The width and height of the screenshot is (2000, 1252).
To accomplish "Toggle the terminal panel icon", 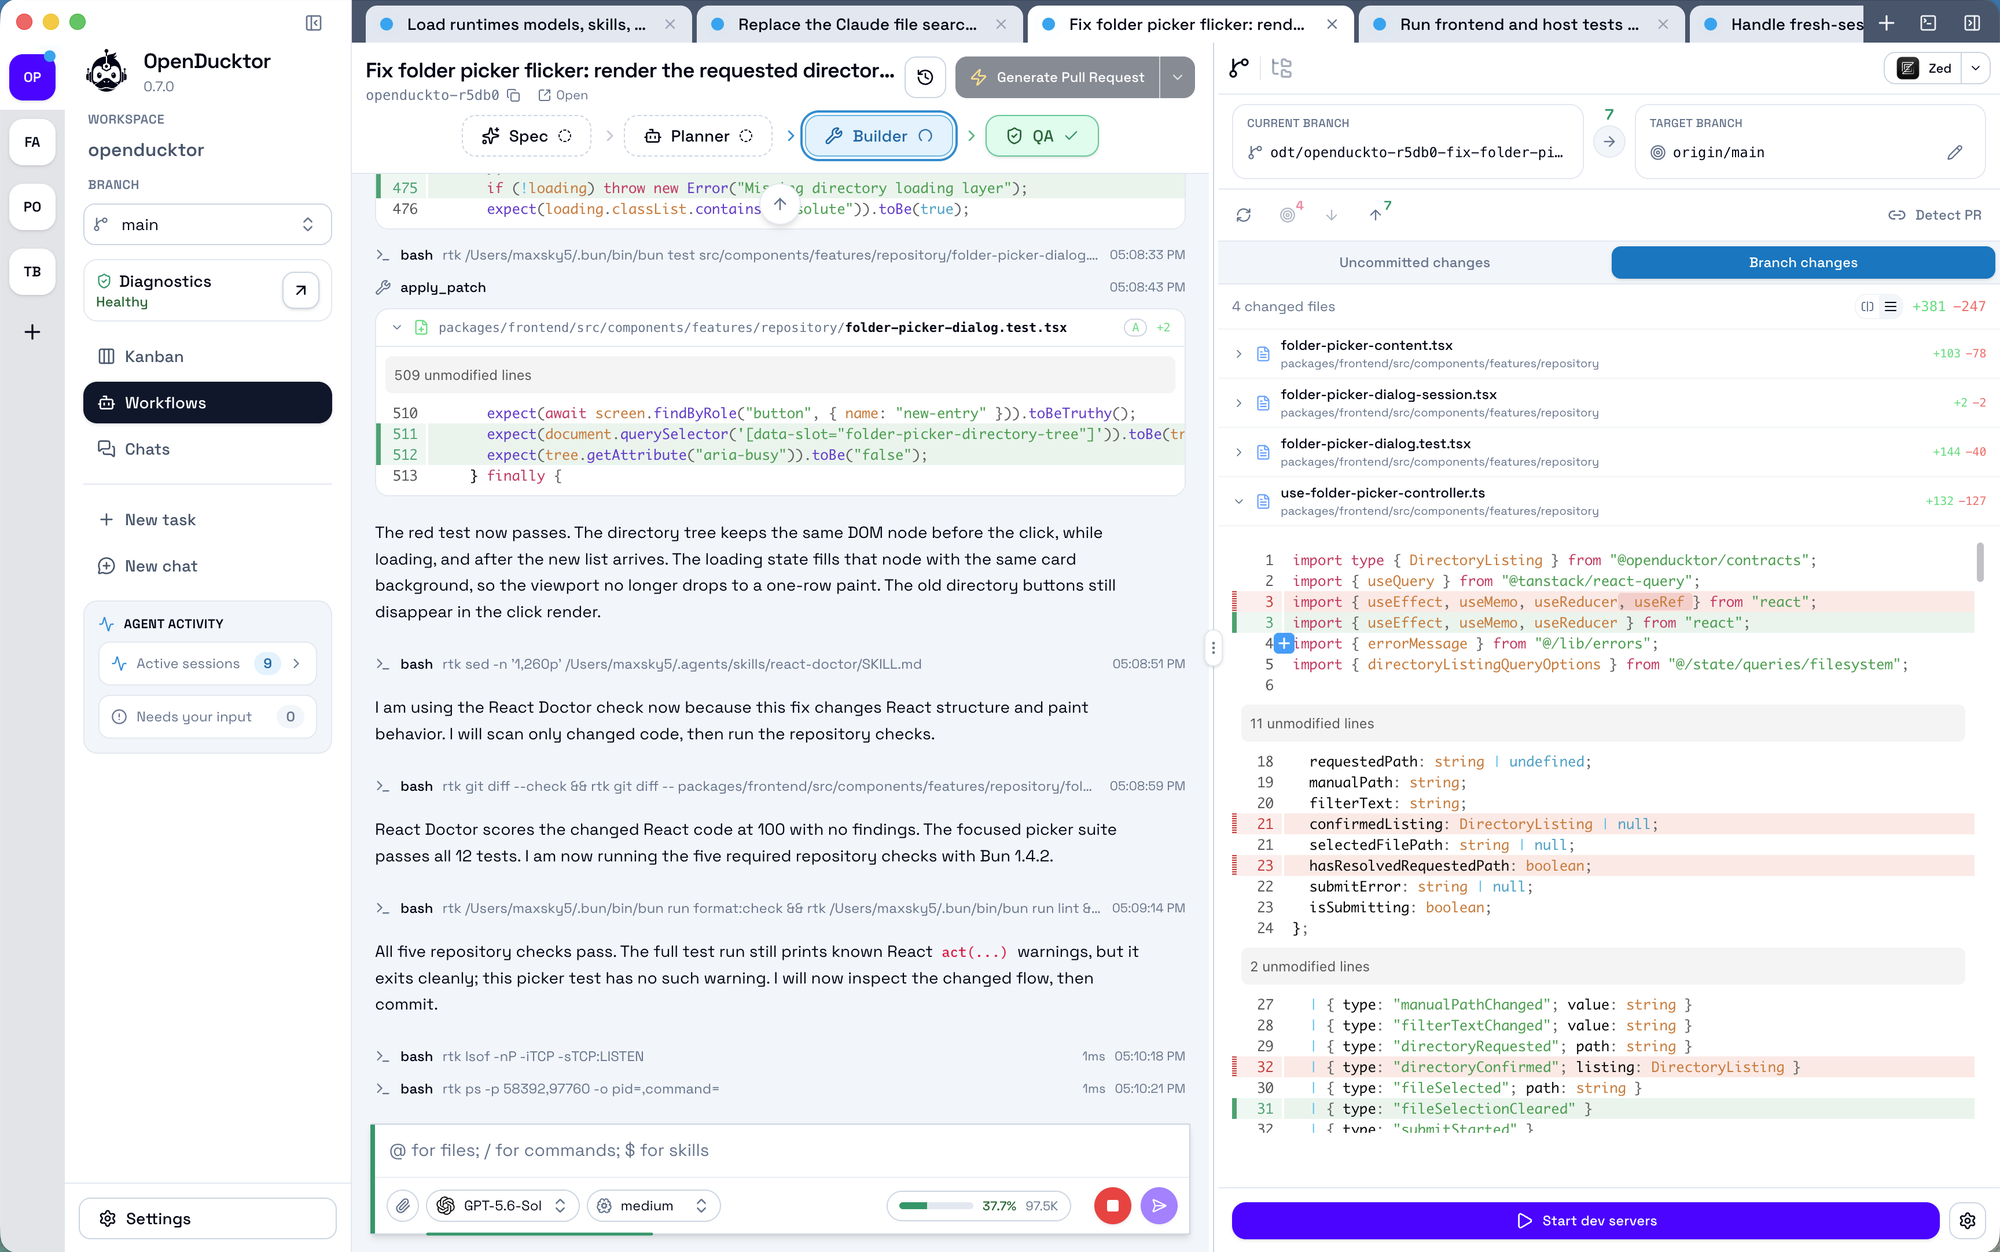I will (x=1929, y=23).
